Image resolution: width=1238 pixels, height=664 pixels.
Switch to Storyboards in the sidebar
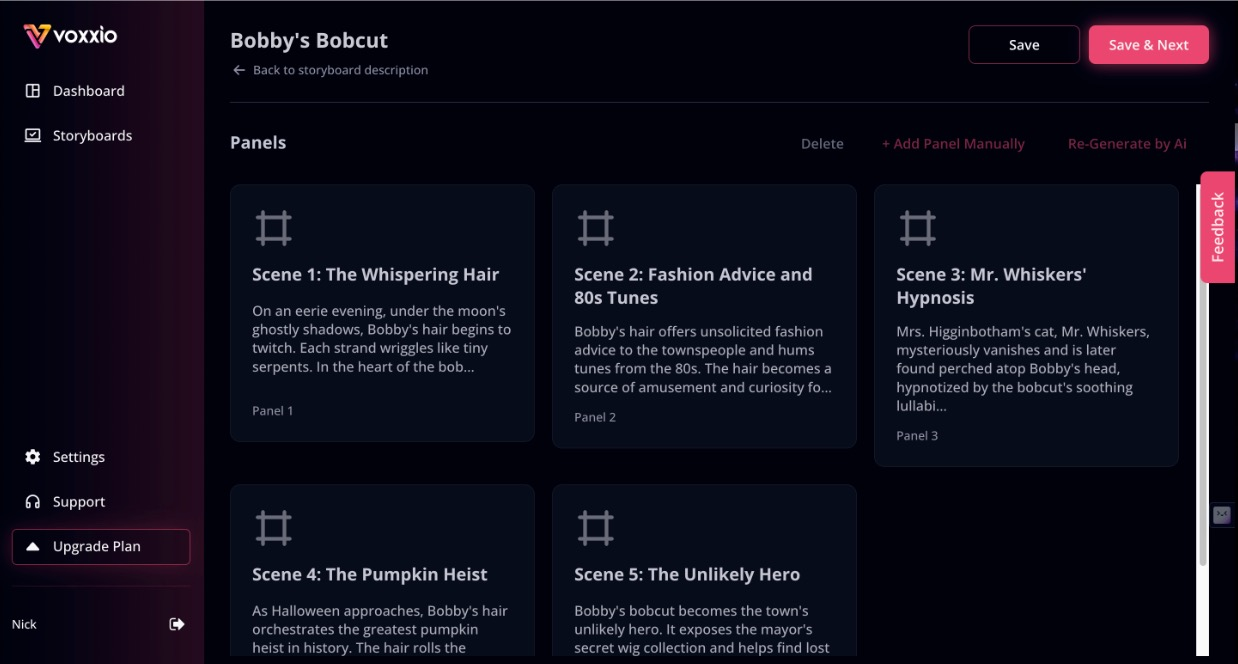pyautogui.click(x=93, y=135)
